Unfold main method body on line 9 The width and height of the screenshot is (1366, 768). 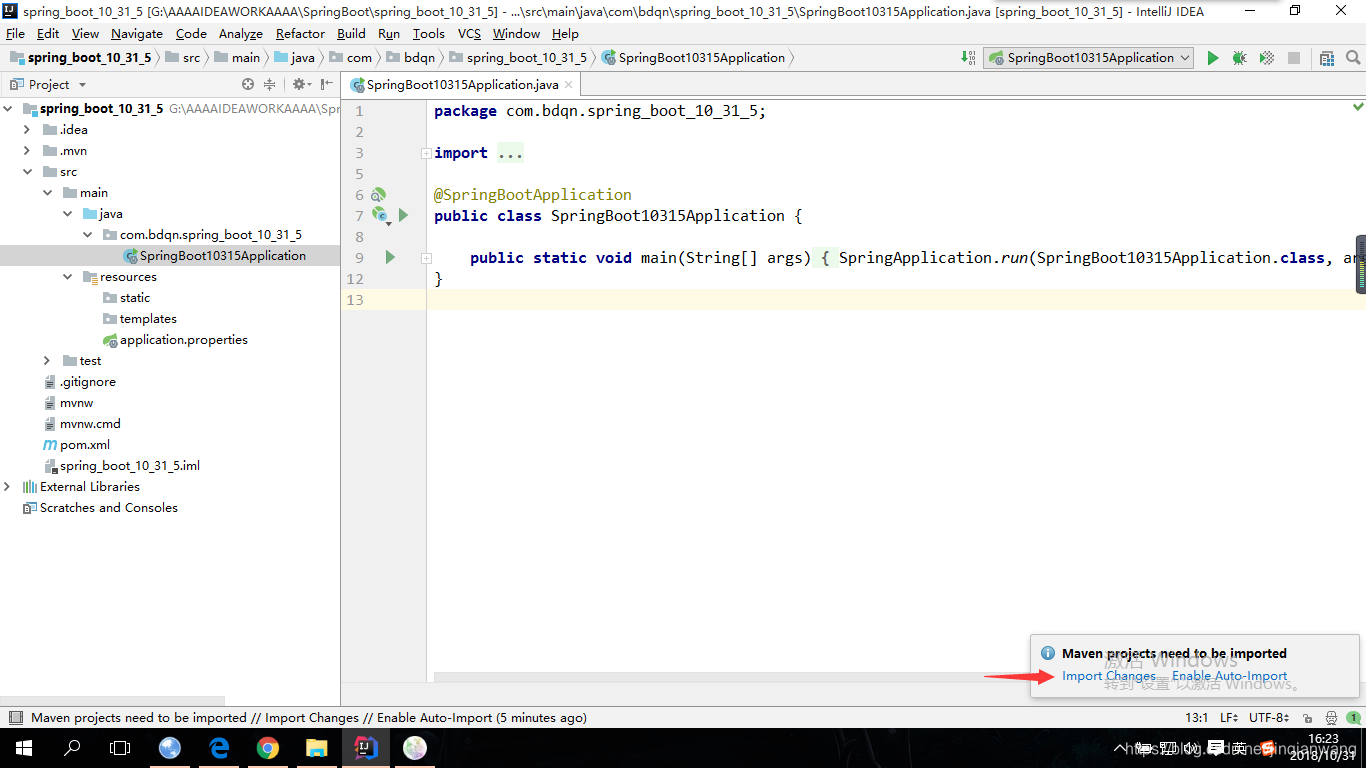coord(426,258)
